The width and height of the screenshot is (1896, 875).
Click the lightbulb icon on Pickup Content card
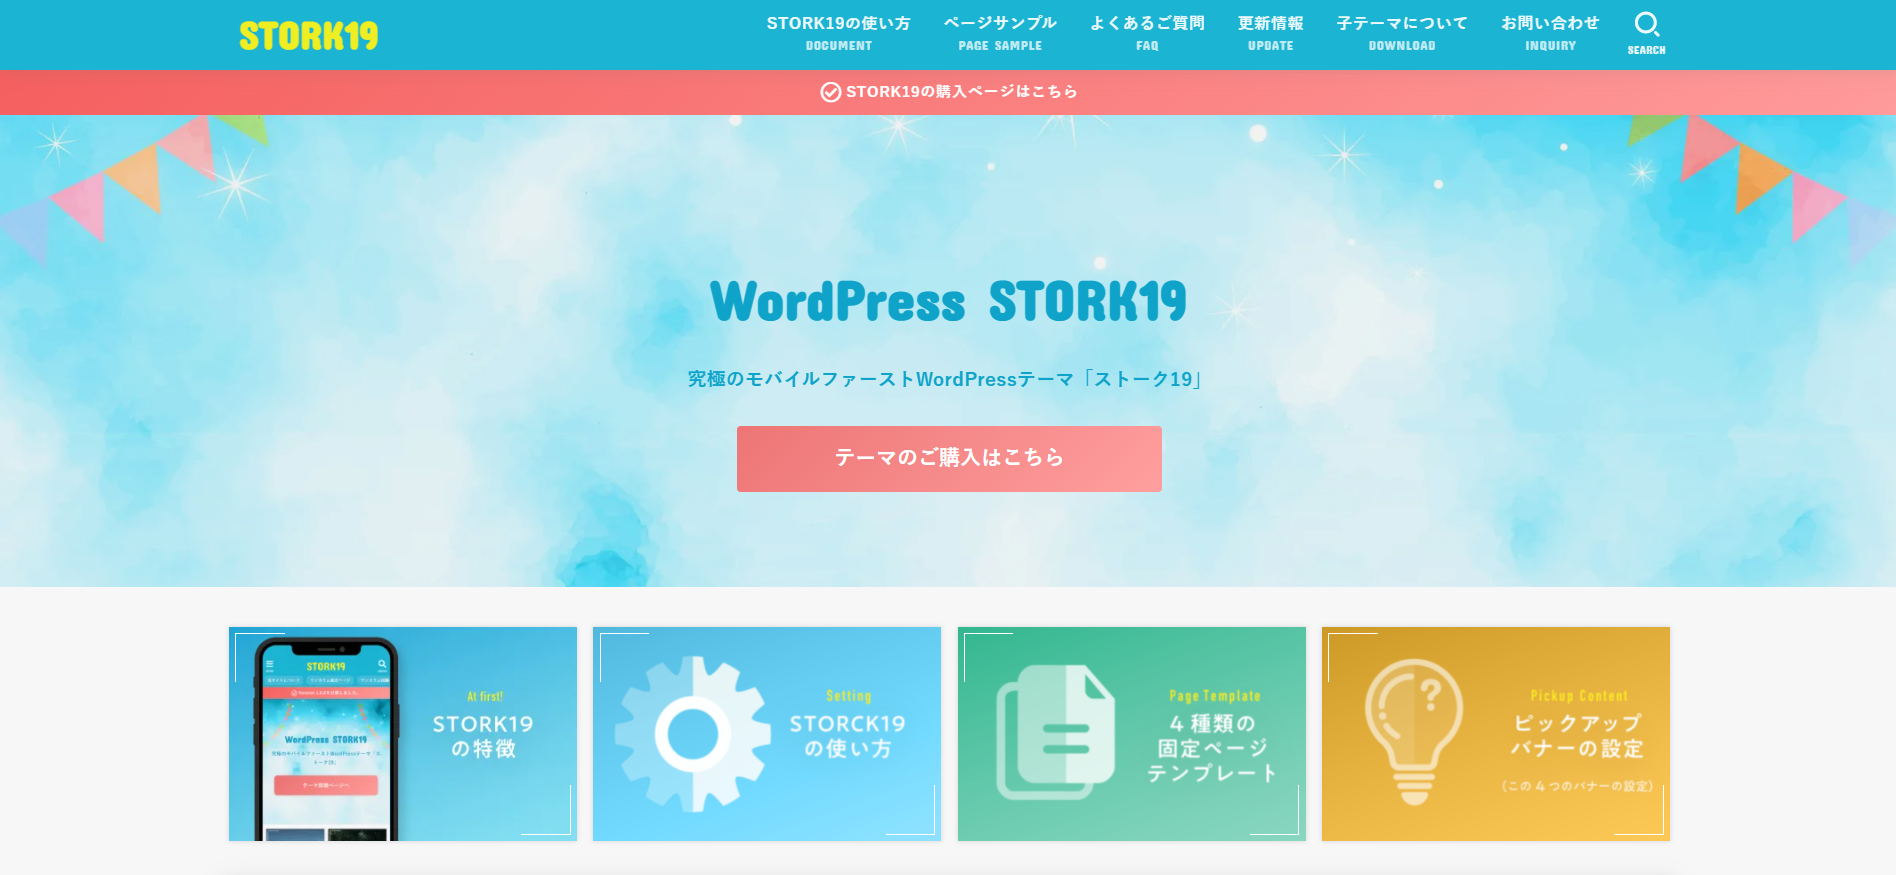click(1414, 732)
